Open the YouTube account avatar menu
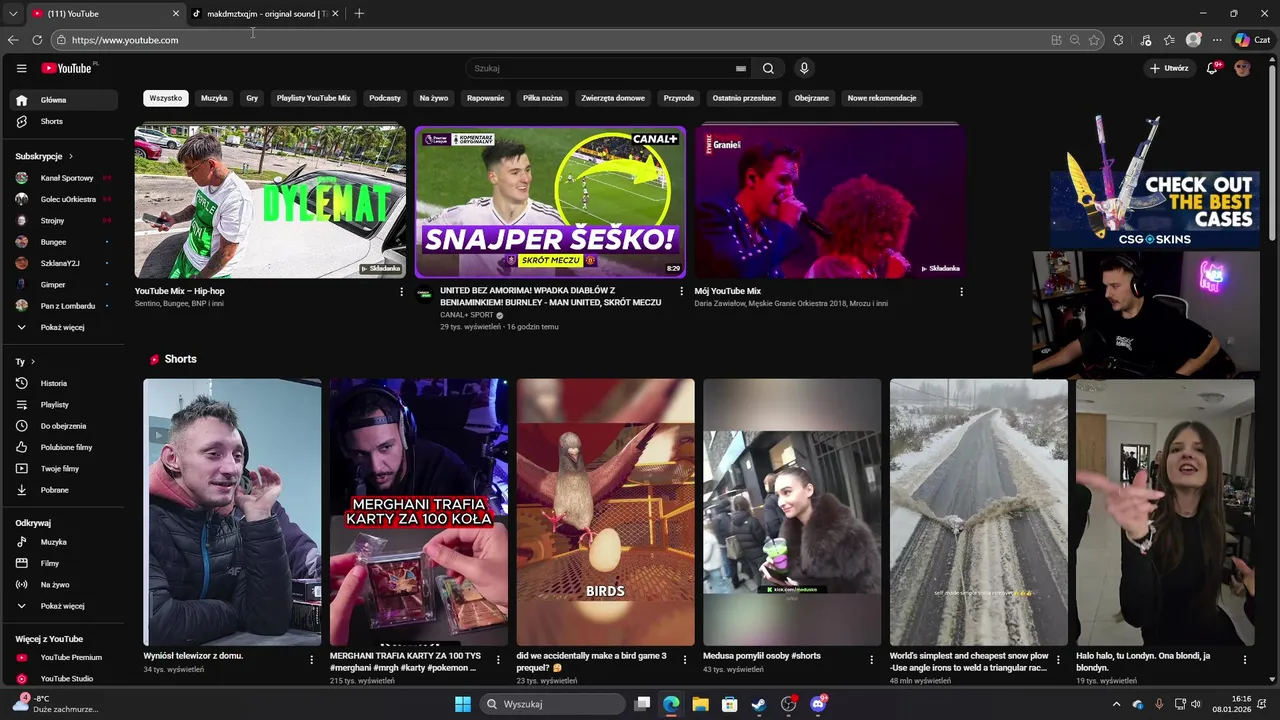 click(1242, 68)
